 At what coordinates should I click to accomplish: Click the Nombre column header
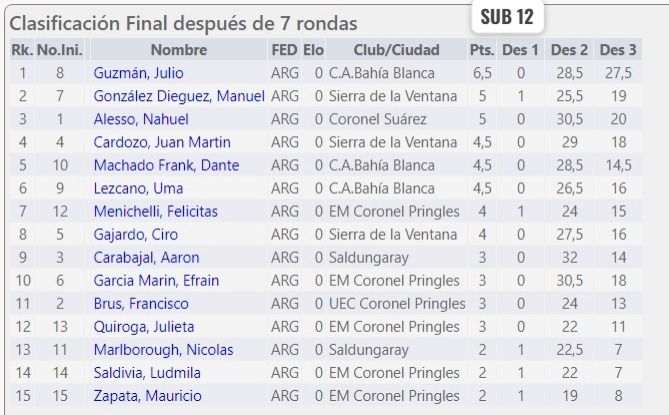click(179, 50)
